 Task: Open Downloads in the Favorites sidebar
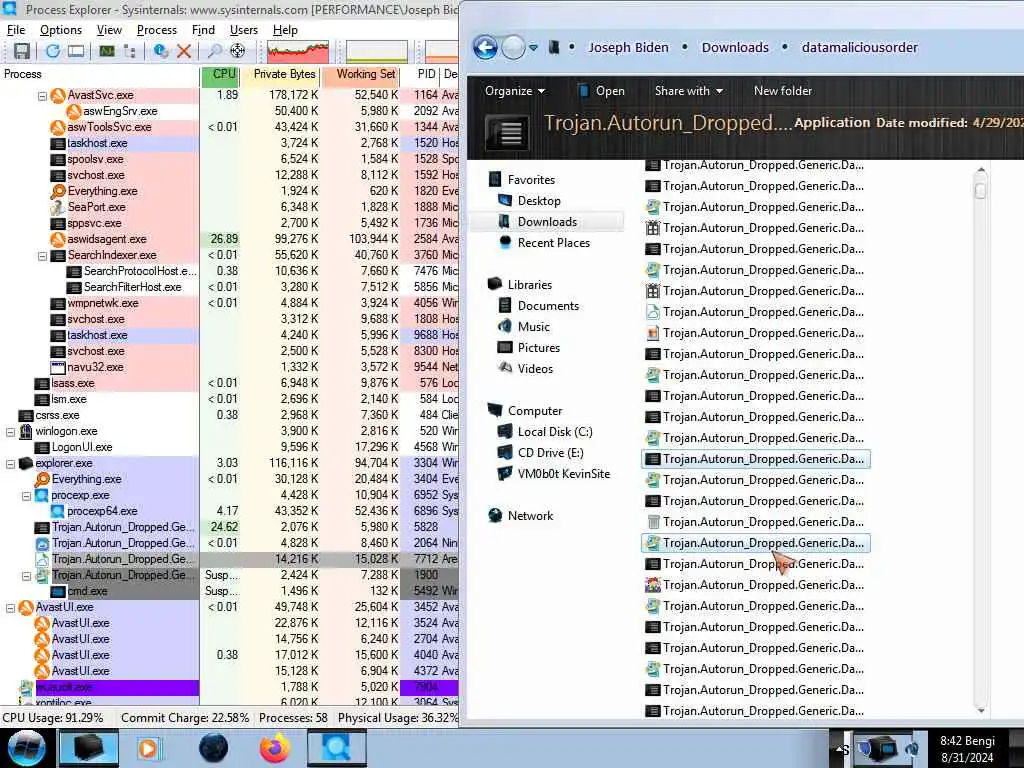coord(547,222)
